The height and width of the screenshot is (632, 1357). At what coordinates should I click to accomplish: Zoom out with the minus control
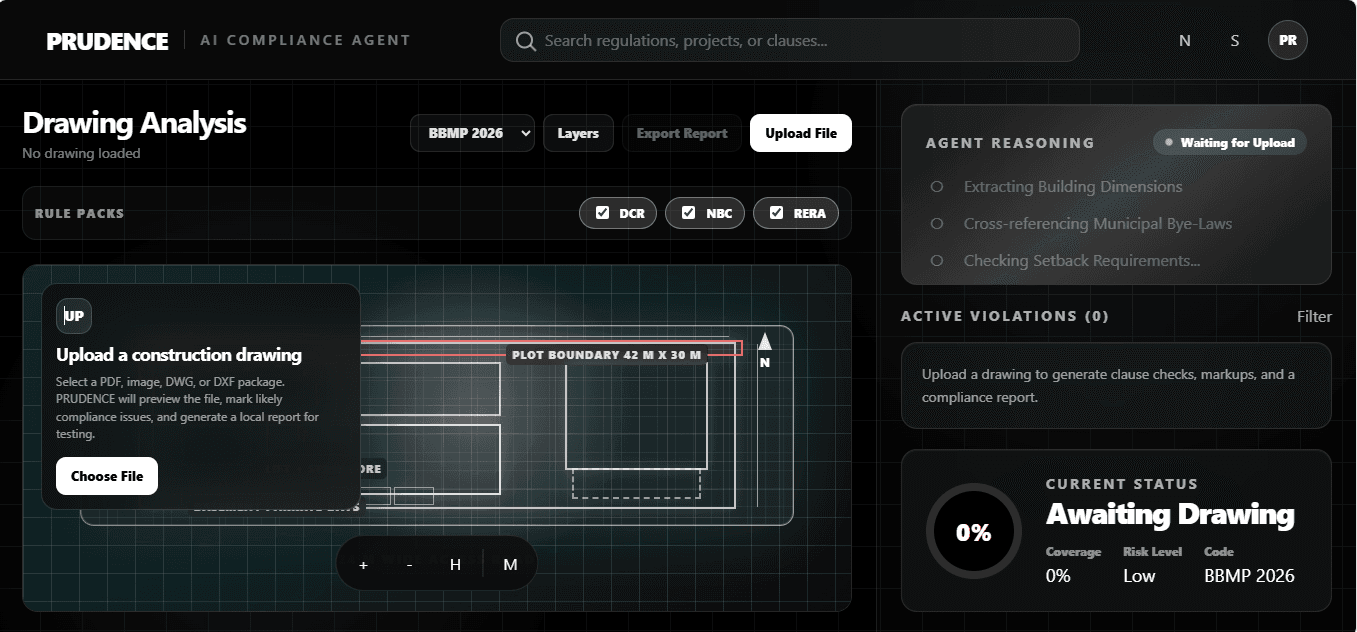[x=410, y=565]
